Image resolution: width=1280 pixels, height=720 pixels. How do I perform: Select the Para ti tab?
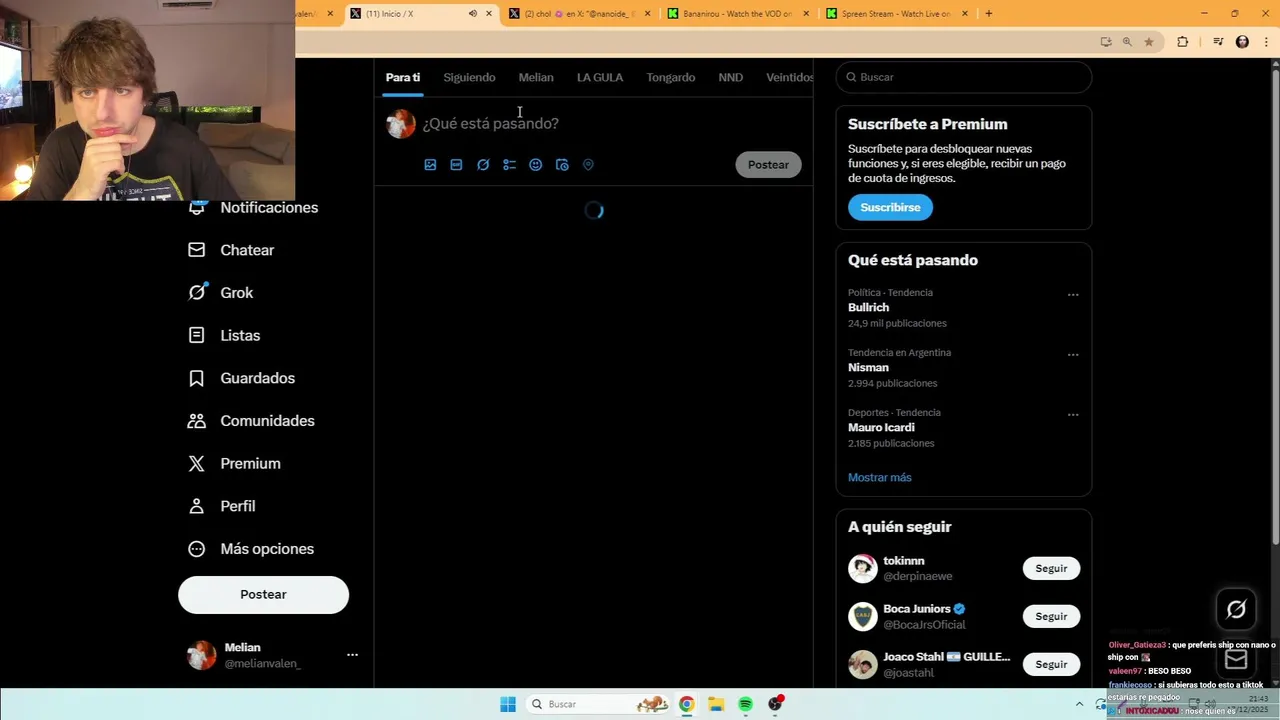[403, 77]
